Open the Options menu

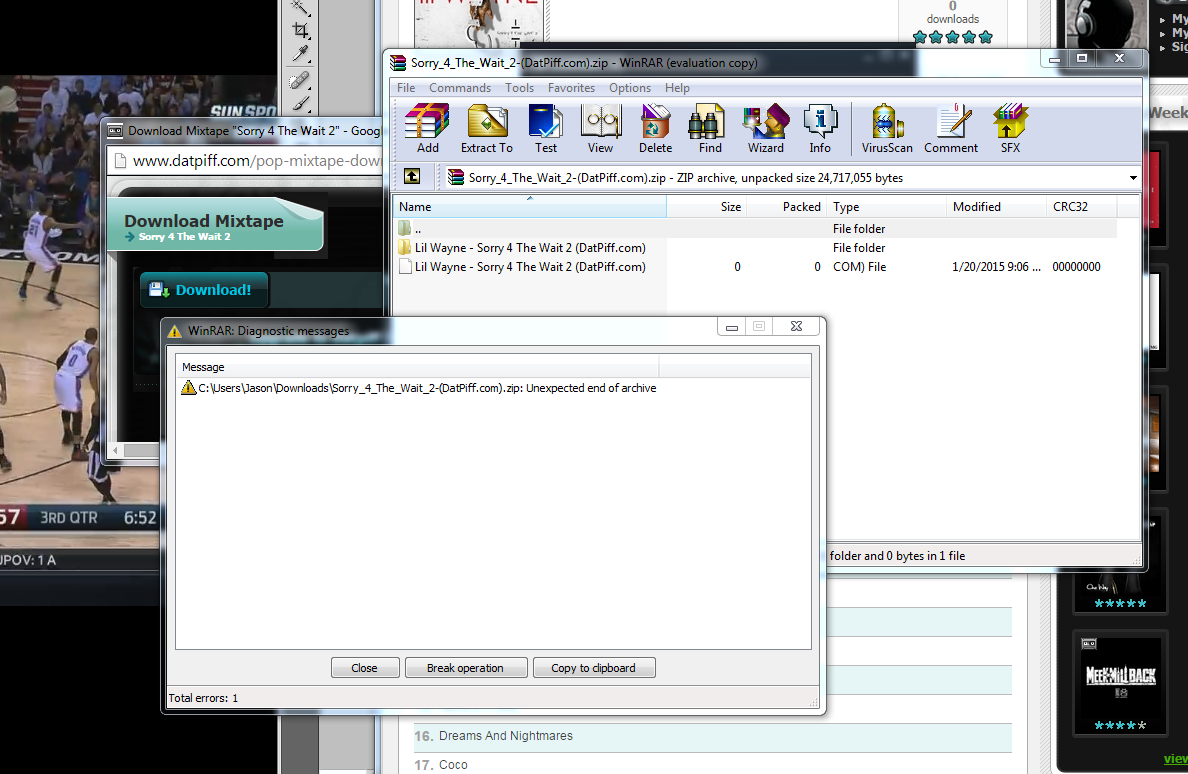pyautogui.click(x=630, y=88)
